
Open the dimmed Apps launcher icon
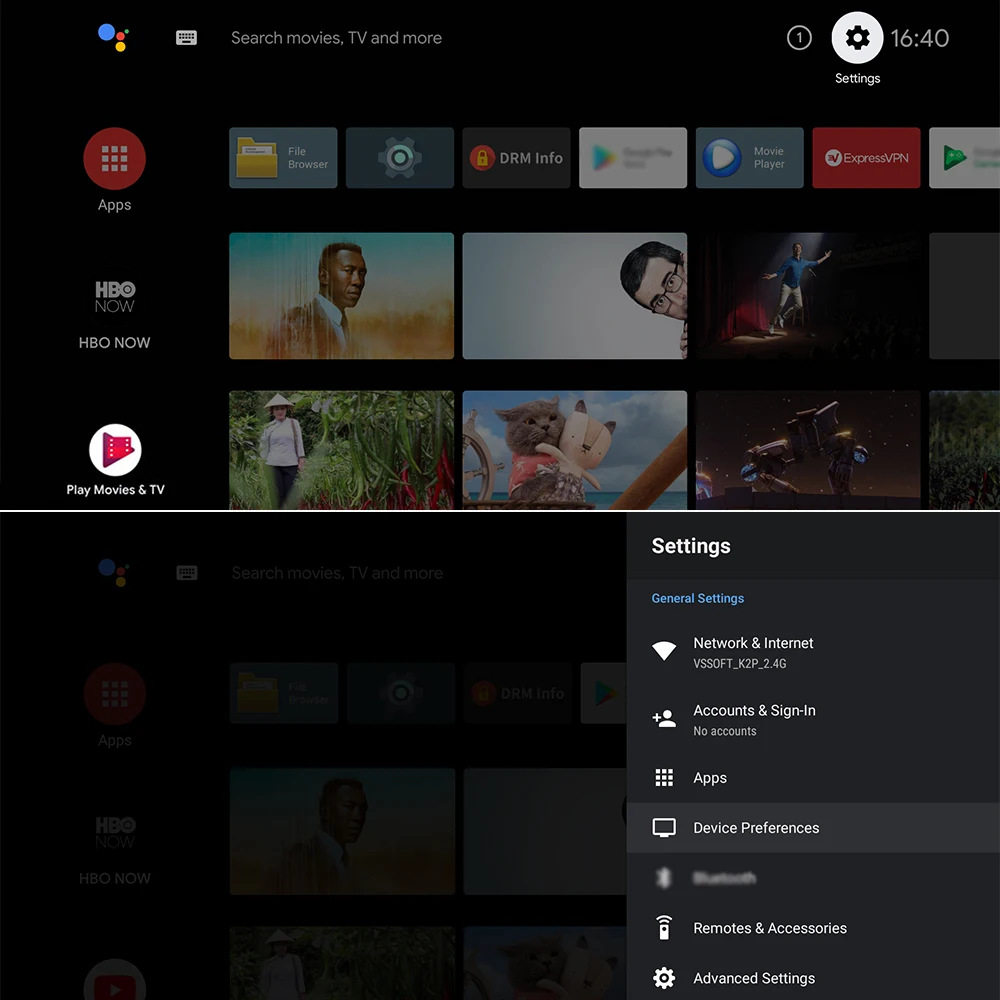(x=115, y=694)
